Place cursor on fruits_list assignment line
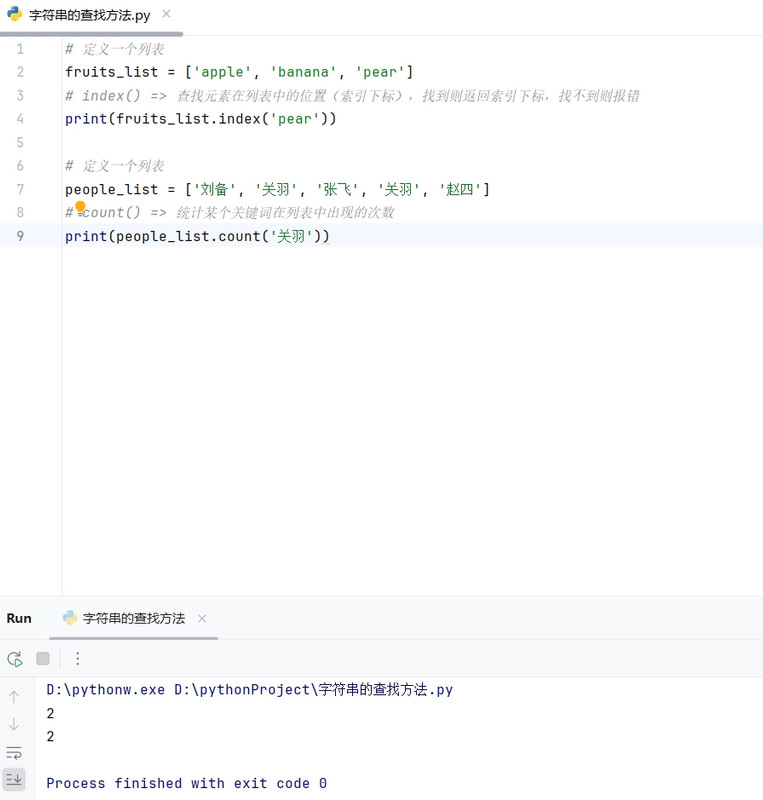This screenshot has width=763, height=800. [239, 72]
